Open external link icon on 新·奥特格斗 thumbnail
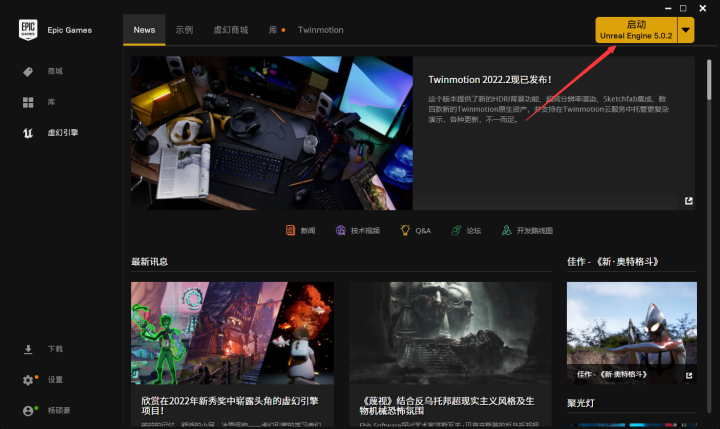720x429 pixels. (x=689, y=375)
